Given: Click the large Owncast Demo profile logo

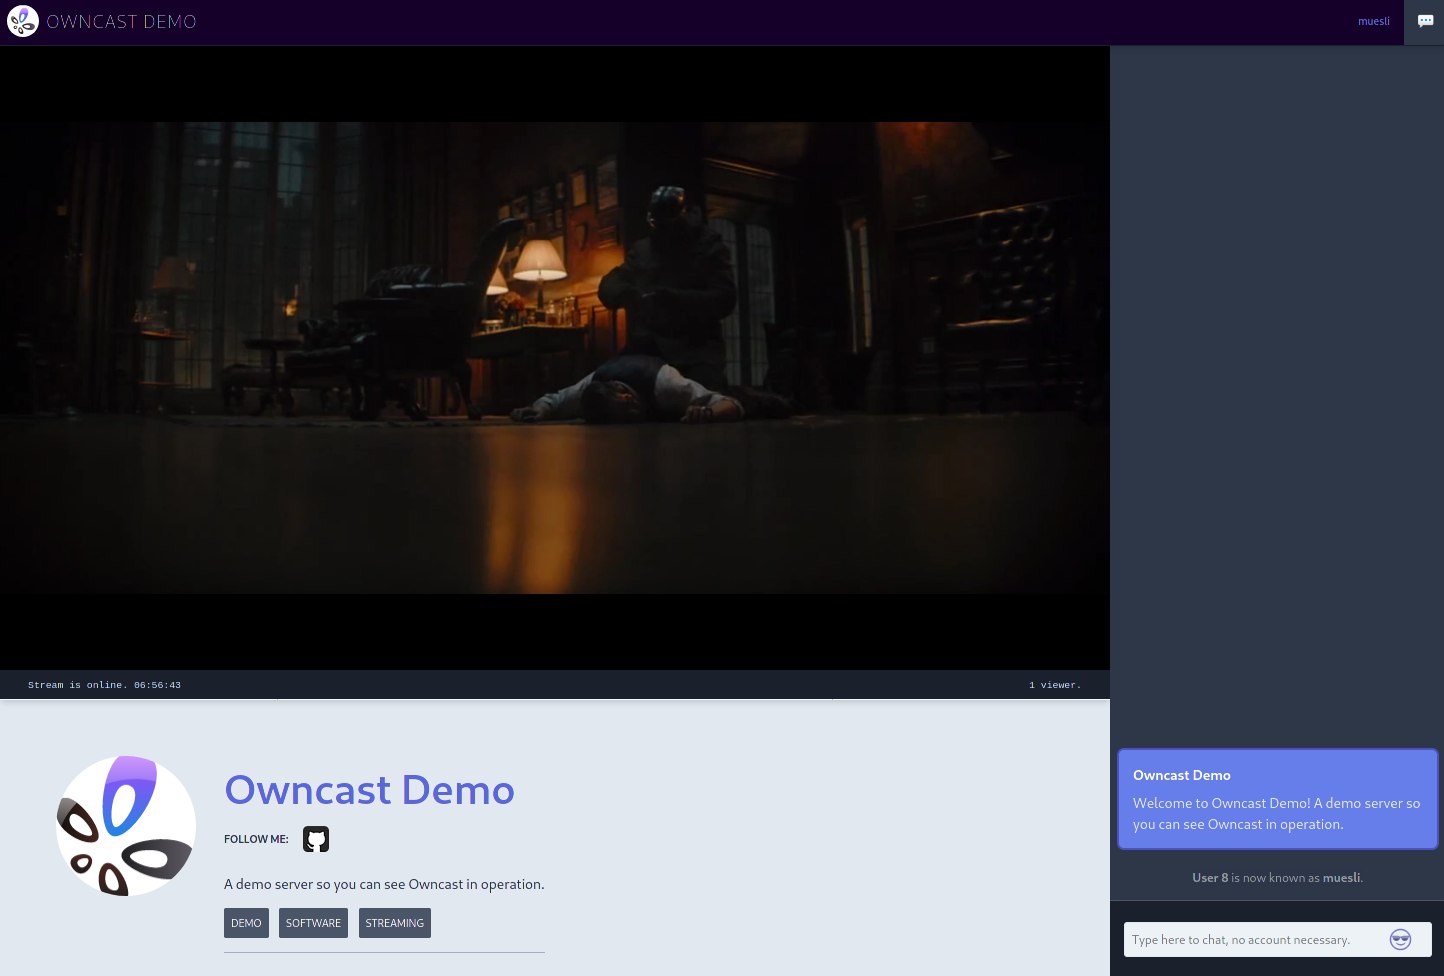Looking at the screenshot, I should pyautogui.click(x=126, y=826).
